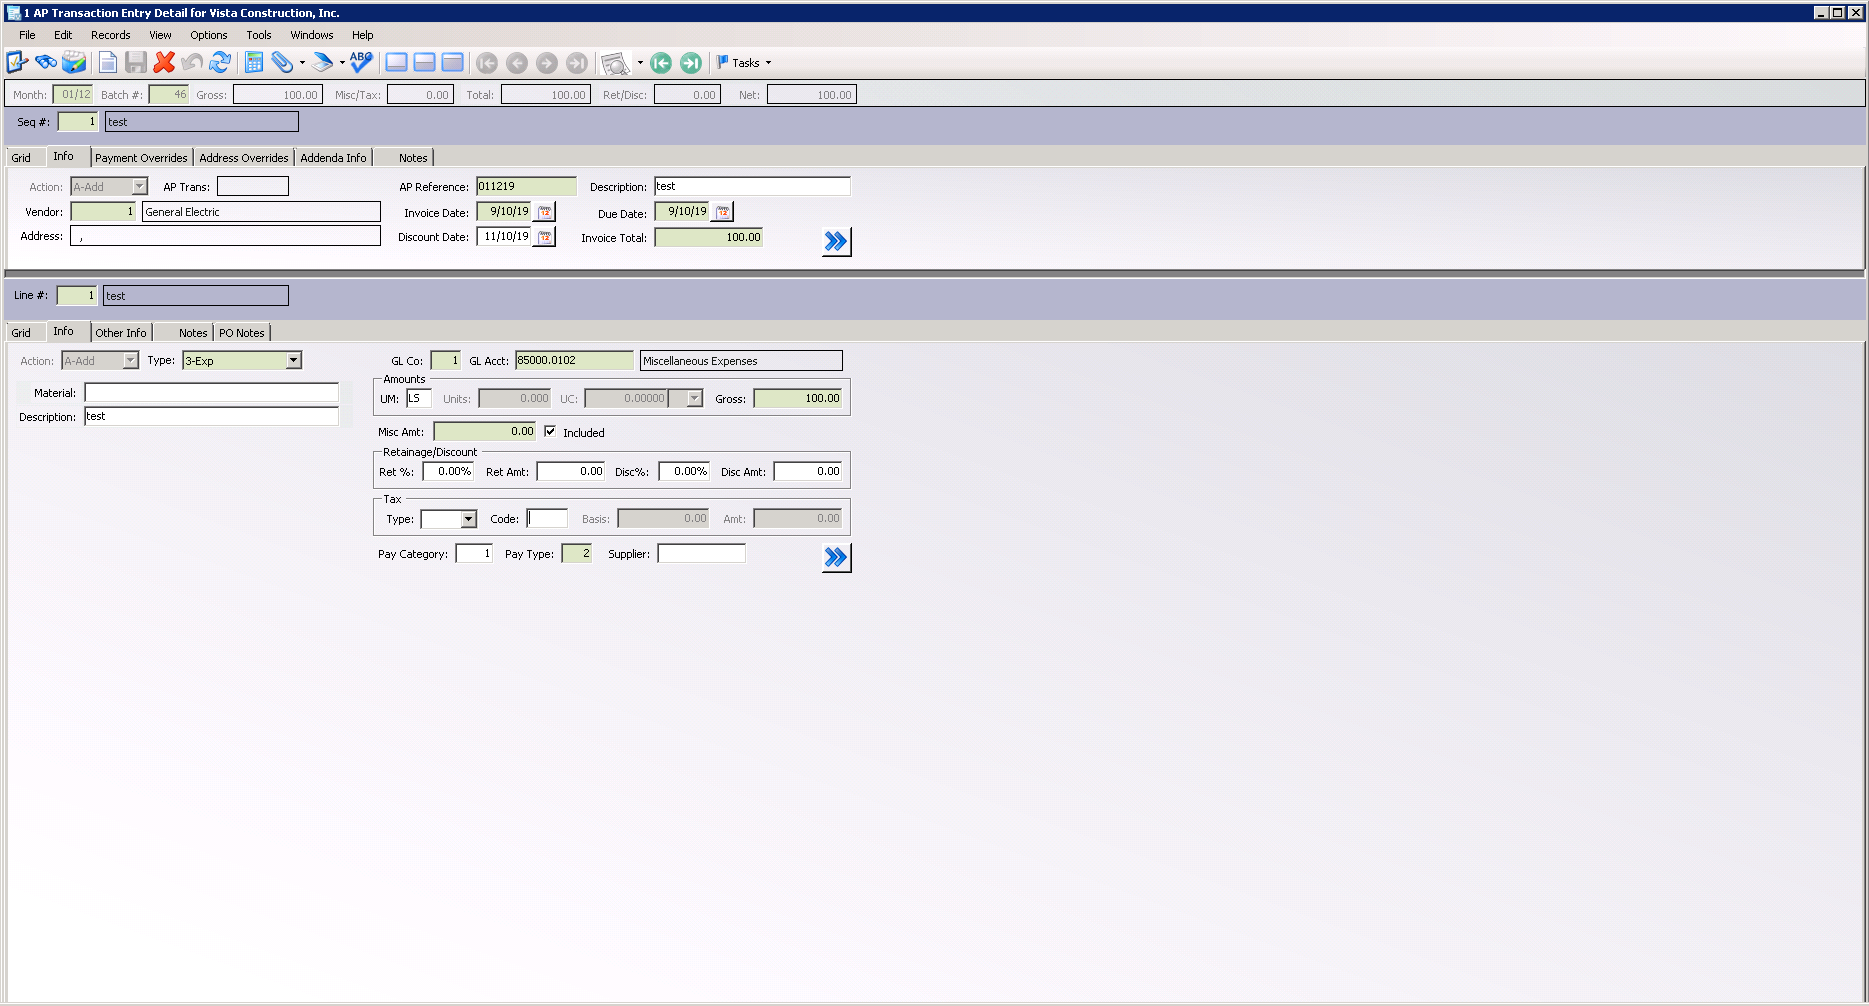
Task: Open the header Action A-Add dropdown
Action: click(140, 187)
